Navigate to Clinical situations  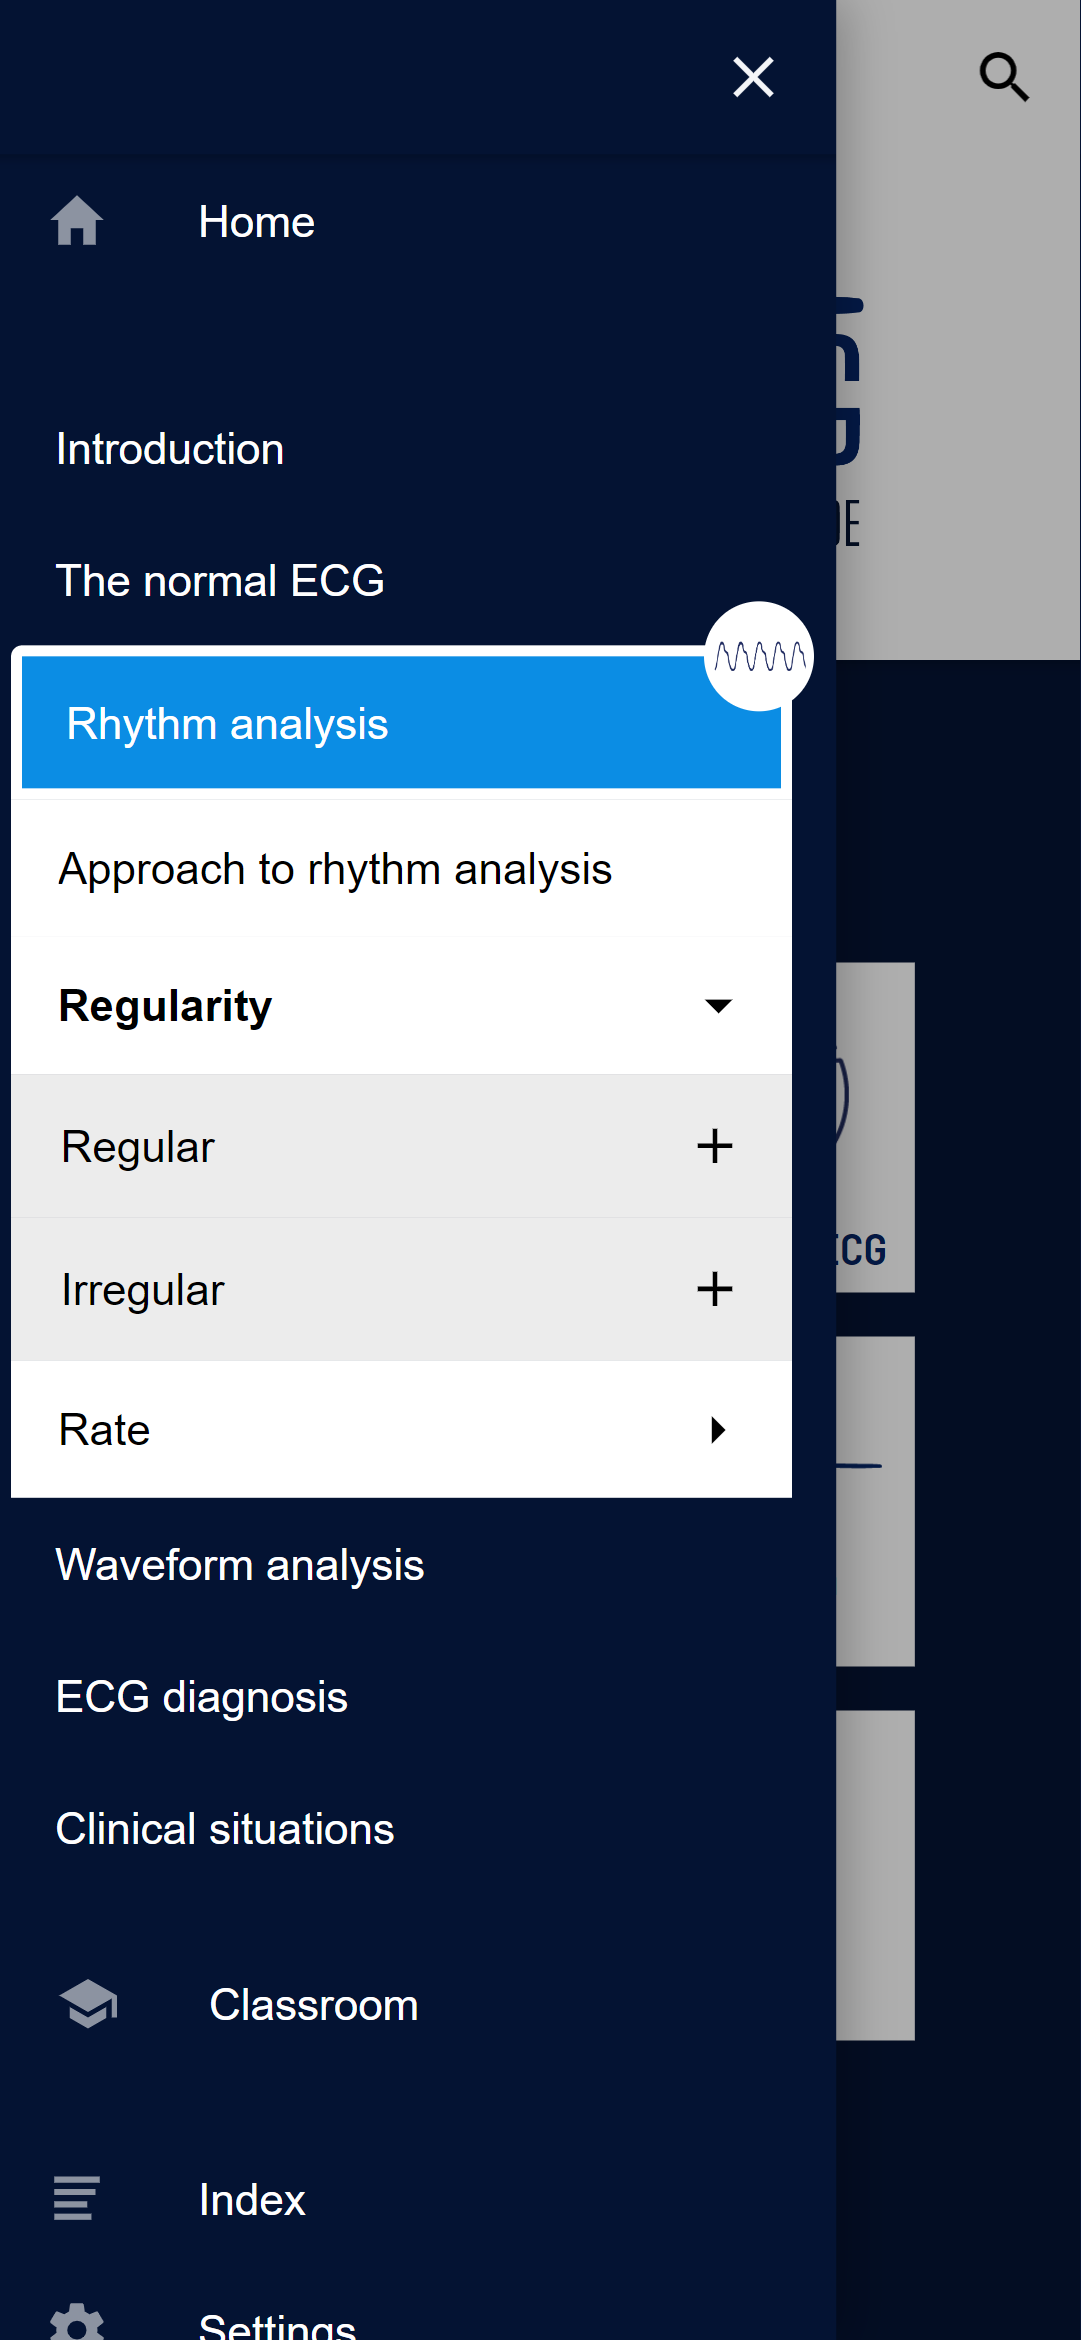pos(225,1829)
